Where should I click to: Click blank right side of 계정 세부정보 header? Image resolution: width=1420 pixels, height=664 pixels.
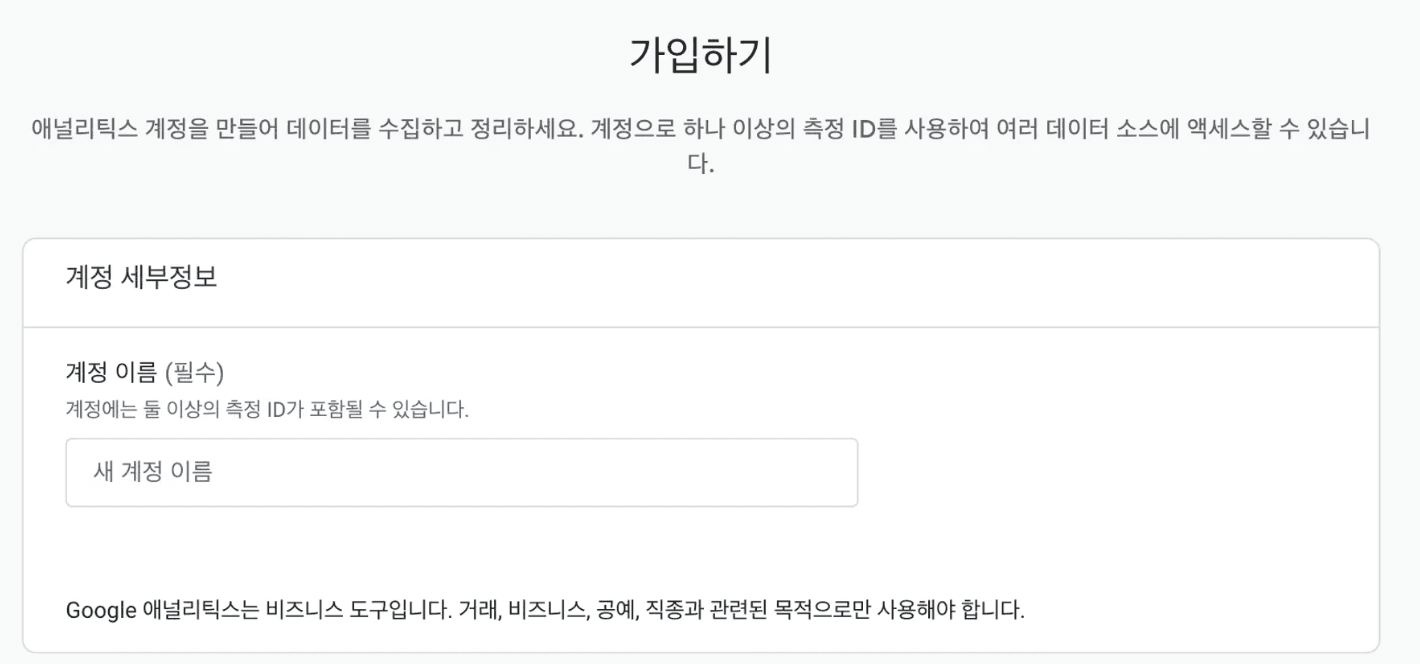pyautogui.click(x=900, y=278)
